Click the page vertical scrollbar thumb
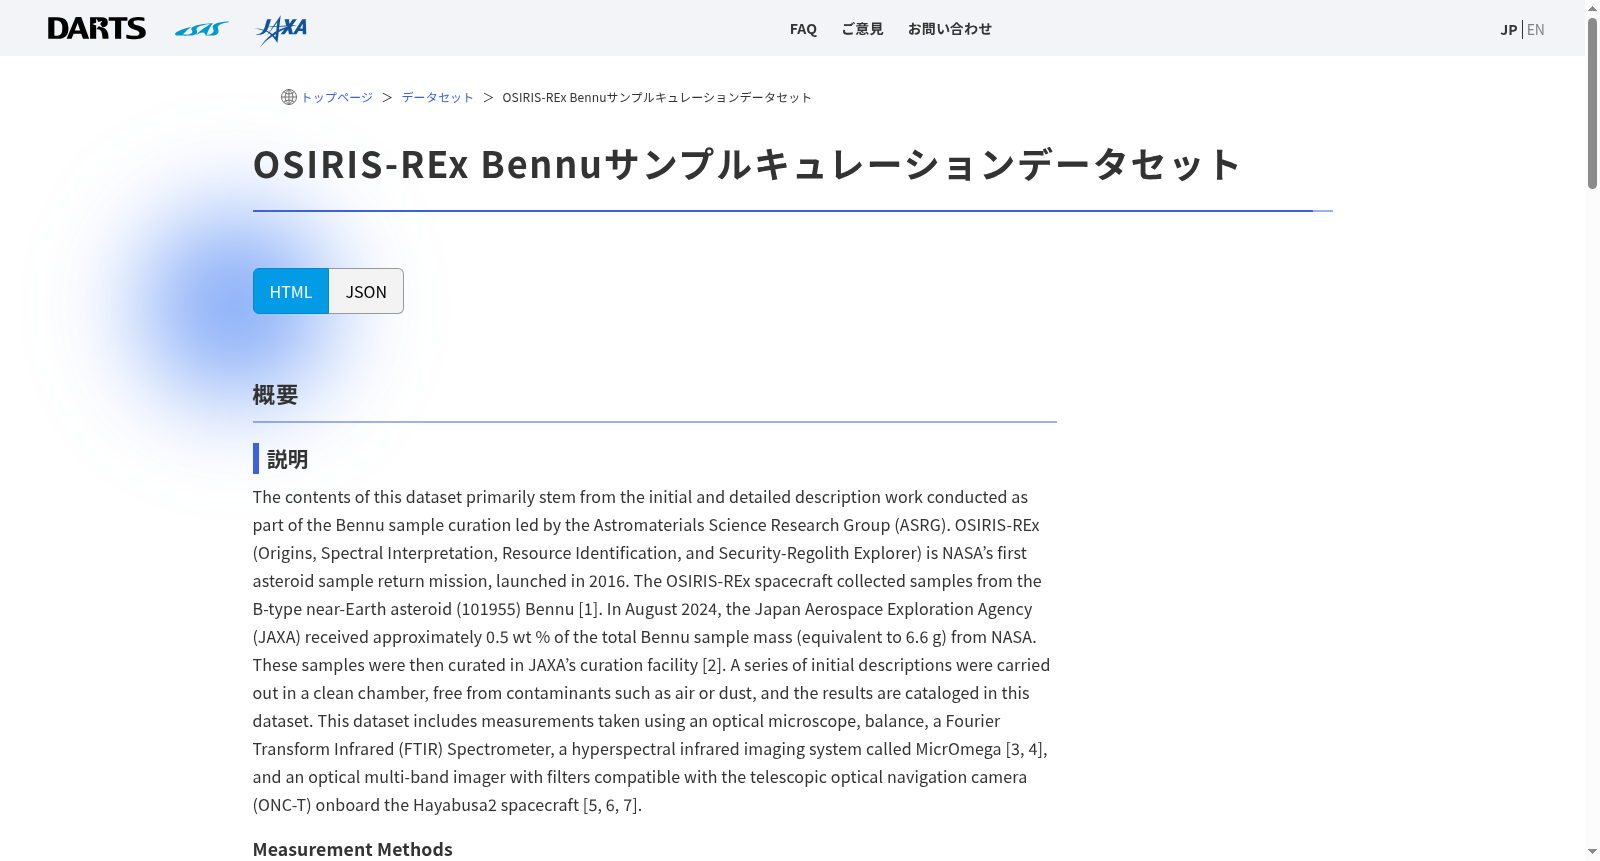This screenshot has width=1600, height=861. click(1592, 103)
